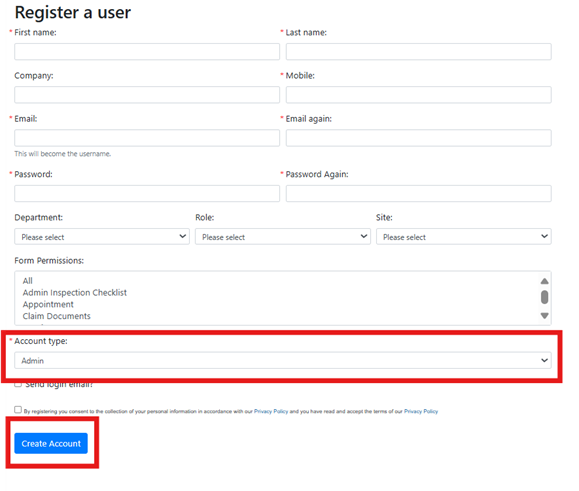This screenshot has height=491, width=579.
Task: Click the Create Account button
Action: point(51,443)
